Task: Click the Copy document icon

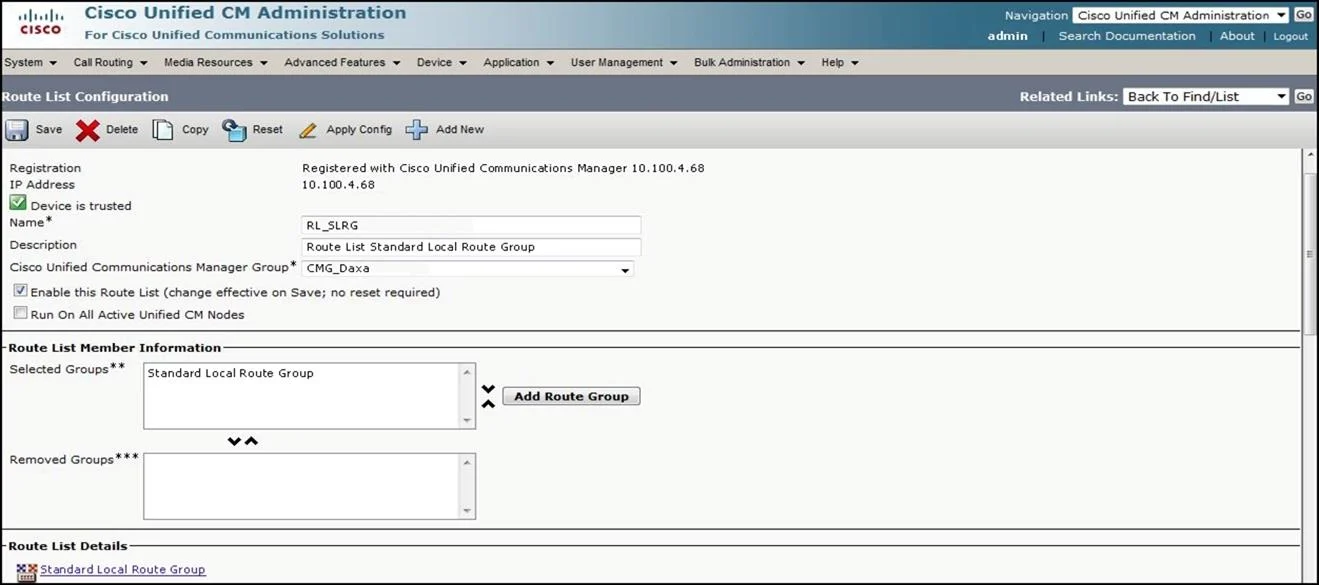Action: click(163, 130)
